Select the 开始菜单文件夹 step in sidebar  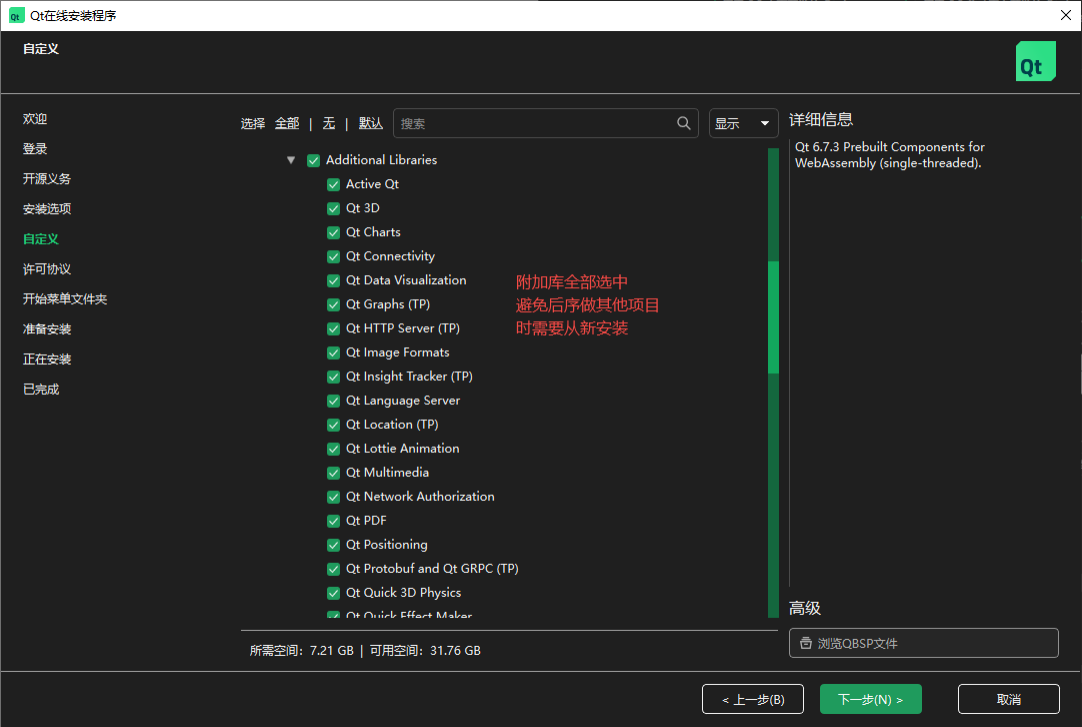tap(65, 299)
